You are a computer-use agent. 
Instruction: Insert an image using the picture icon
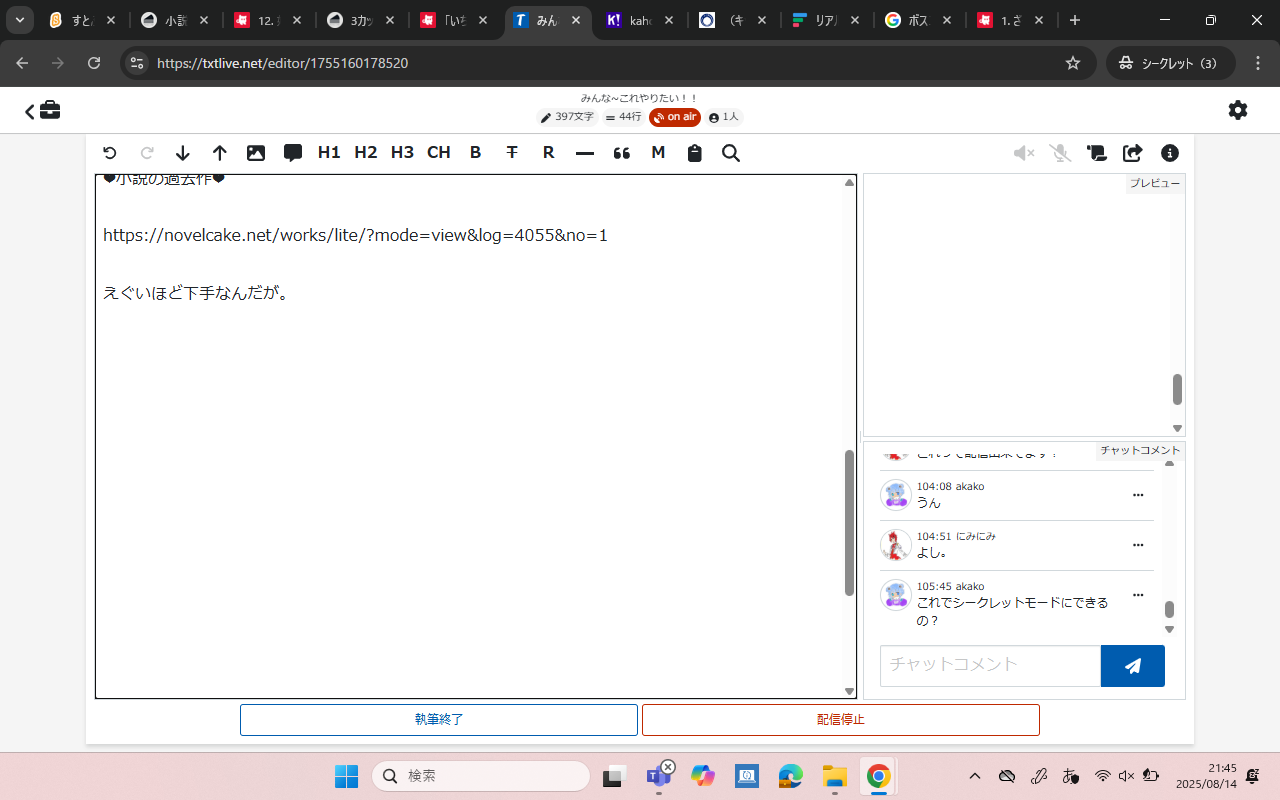click(x=256, y=153)
